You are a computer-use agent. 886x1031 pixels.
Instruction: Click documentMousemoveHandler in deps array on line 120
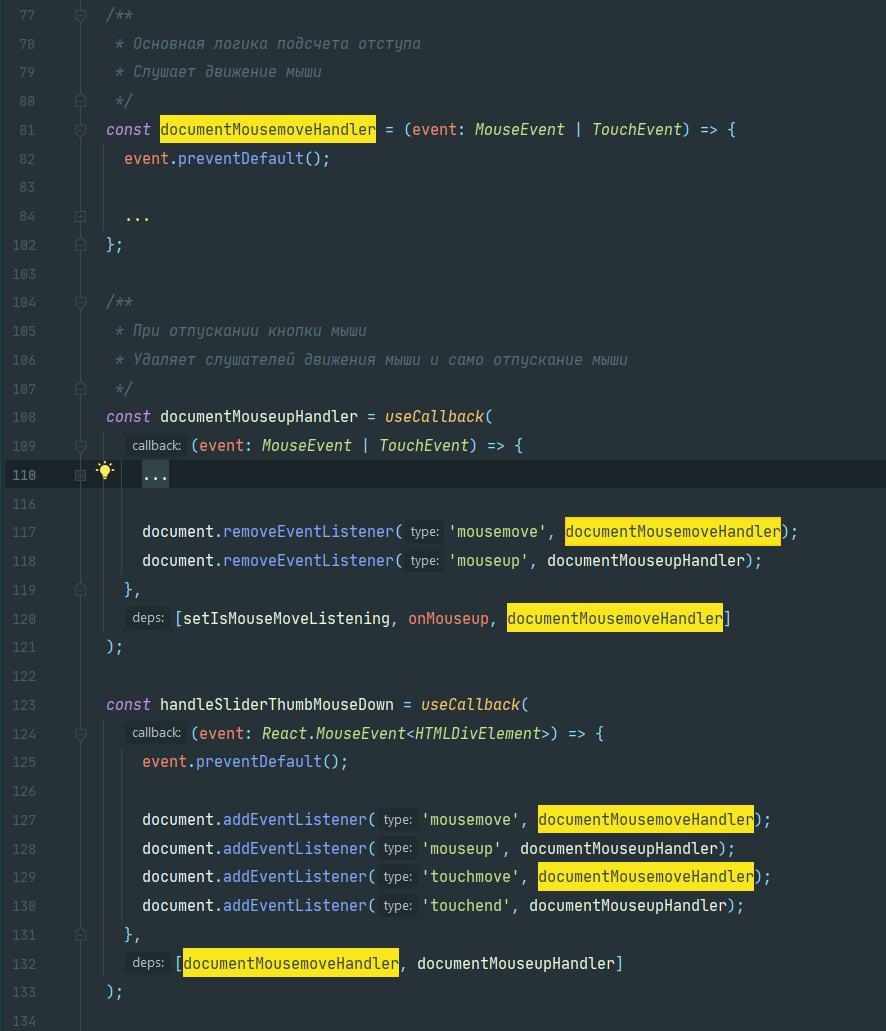pos(614,618)
